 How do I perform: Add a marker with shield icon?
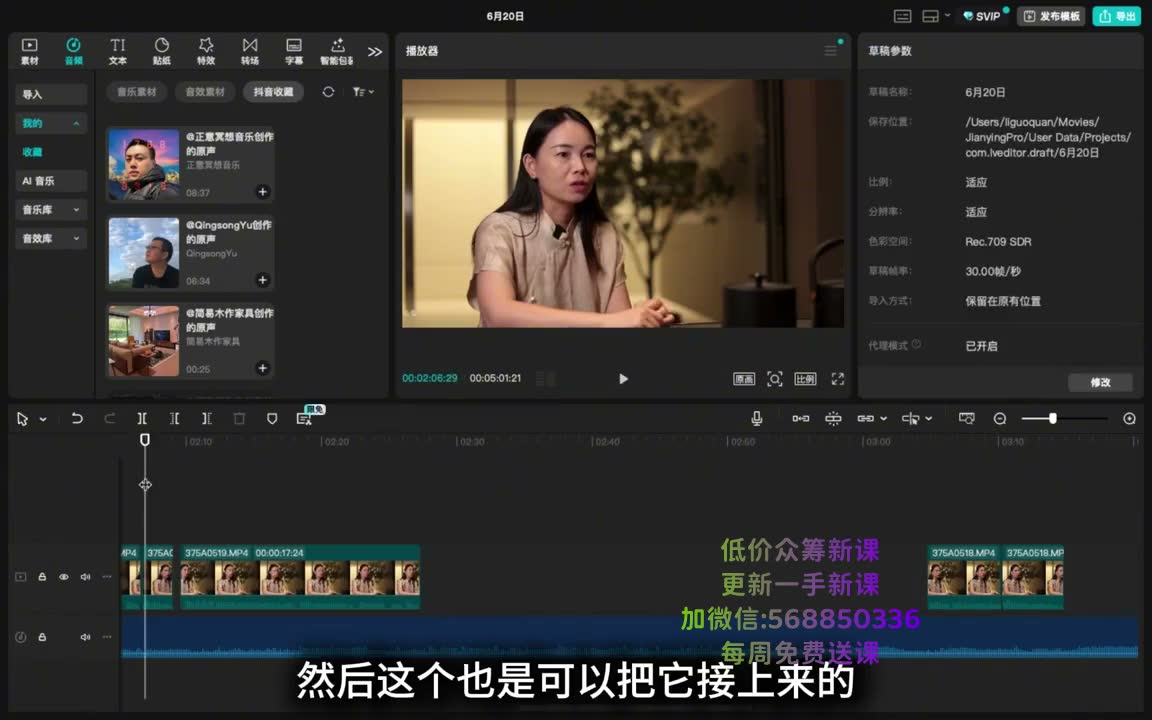(272, 418)
